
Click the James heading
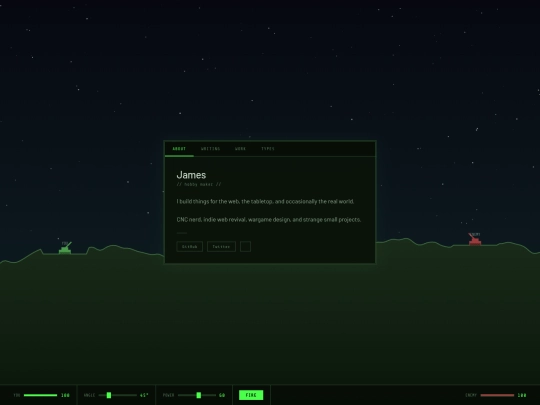(x=191, y=175)
